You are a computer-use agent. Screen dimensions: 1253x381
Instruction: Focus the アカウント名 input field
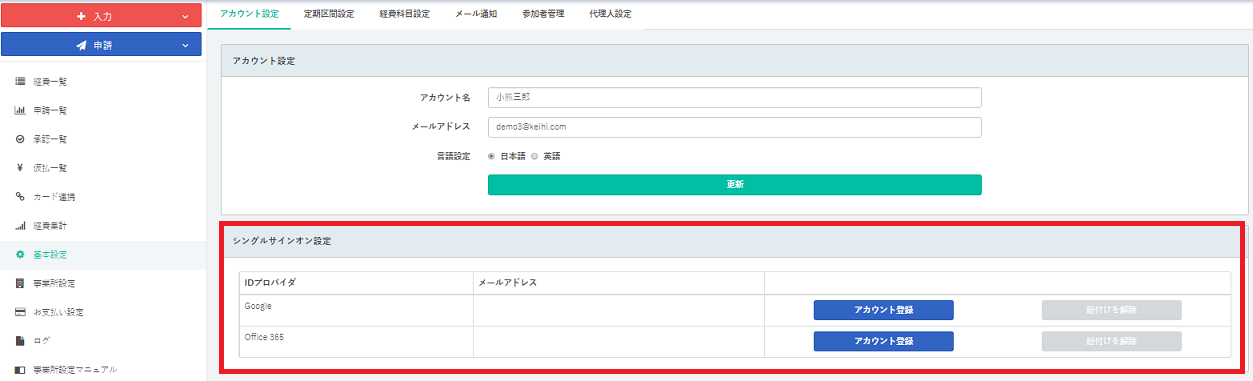734,97
